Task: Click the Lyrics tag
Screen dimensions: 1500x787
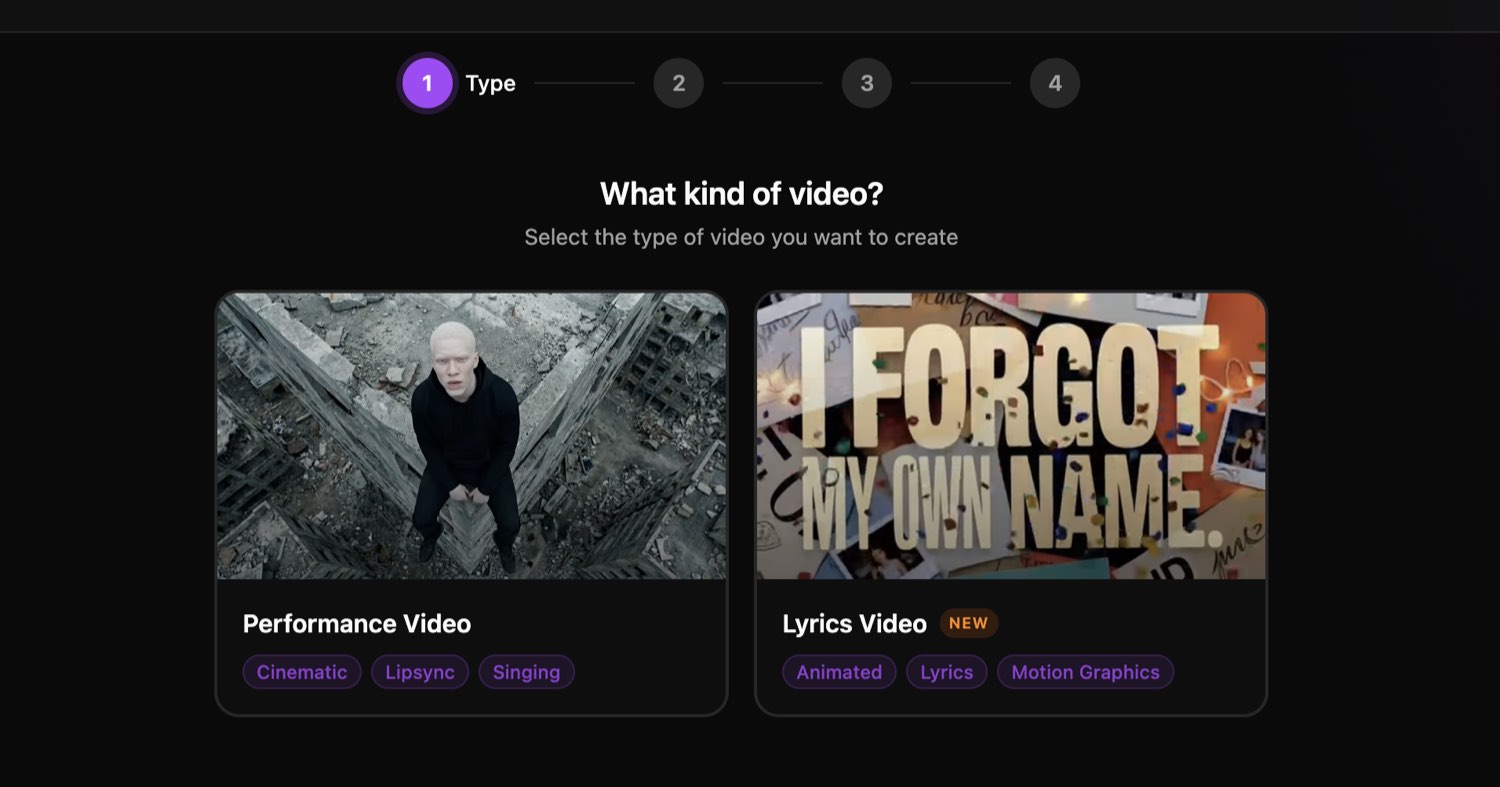Action: (x=947, y=672)
